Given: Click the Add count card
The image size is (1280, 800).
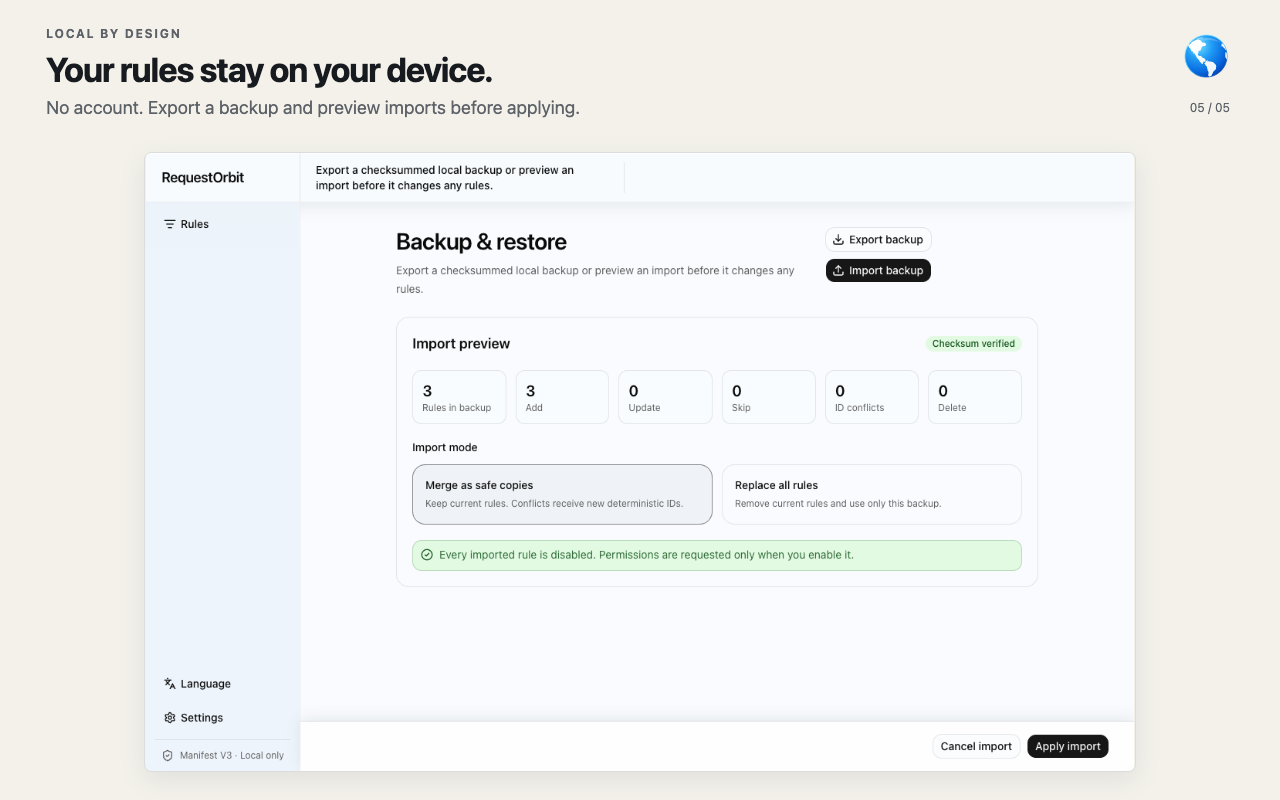Looking at the screenshot, I should [562, 397].
